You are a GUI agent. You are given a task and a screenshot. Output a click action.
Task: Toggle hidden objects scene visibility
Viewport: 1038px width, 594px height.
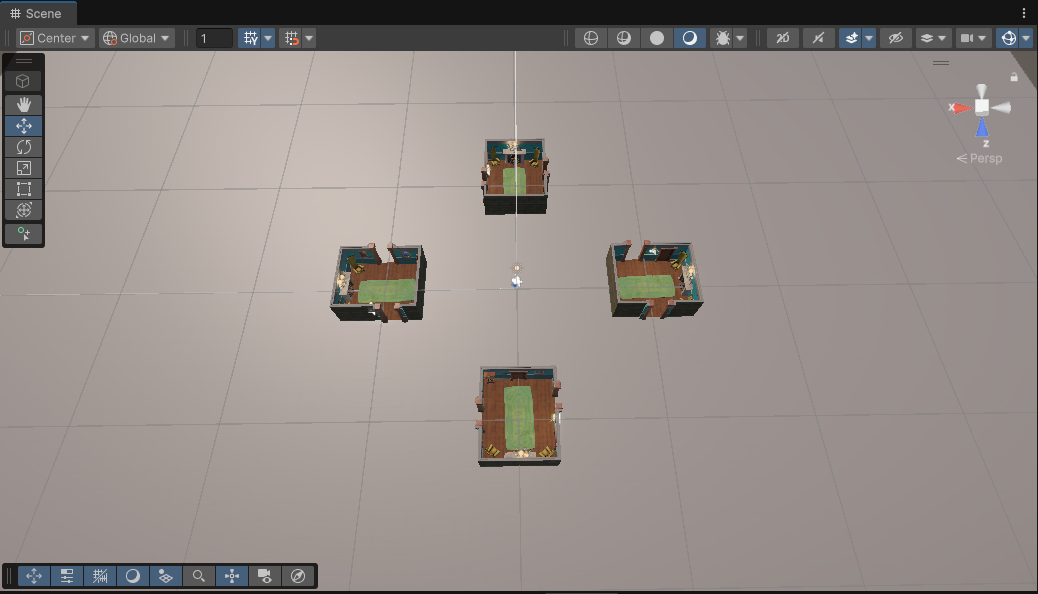(895, 38)
